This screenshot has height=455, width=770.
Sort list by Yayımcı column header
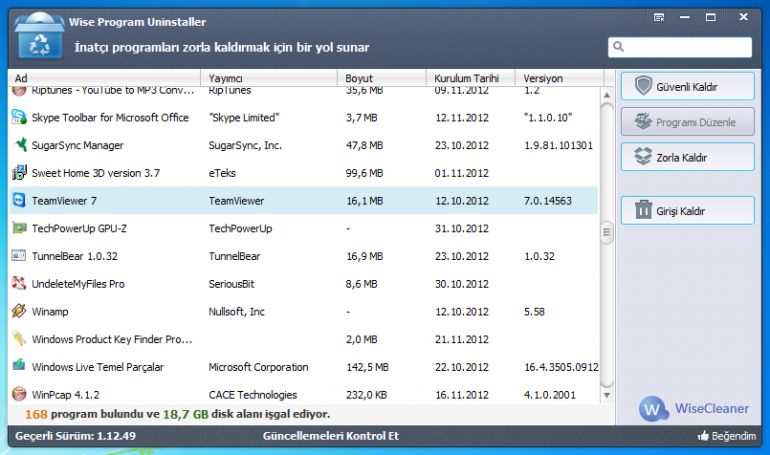pos(269,78)
